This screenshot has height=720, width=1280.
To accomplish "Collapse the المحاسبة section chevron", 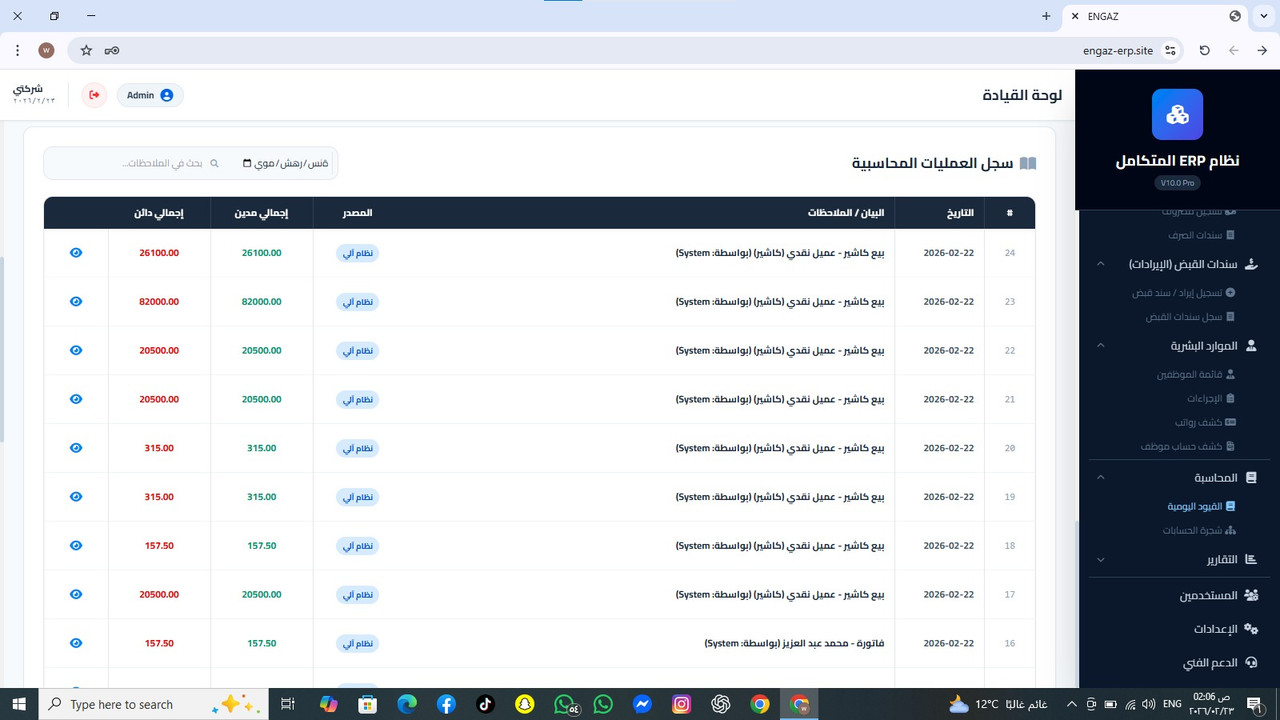I will pyautogui.click(x=1100, y=477).
